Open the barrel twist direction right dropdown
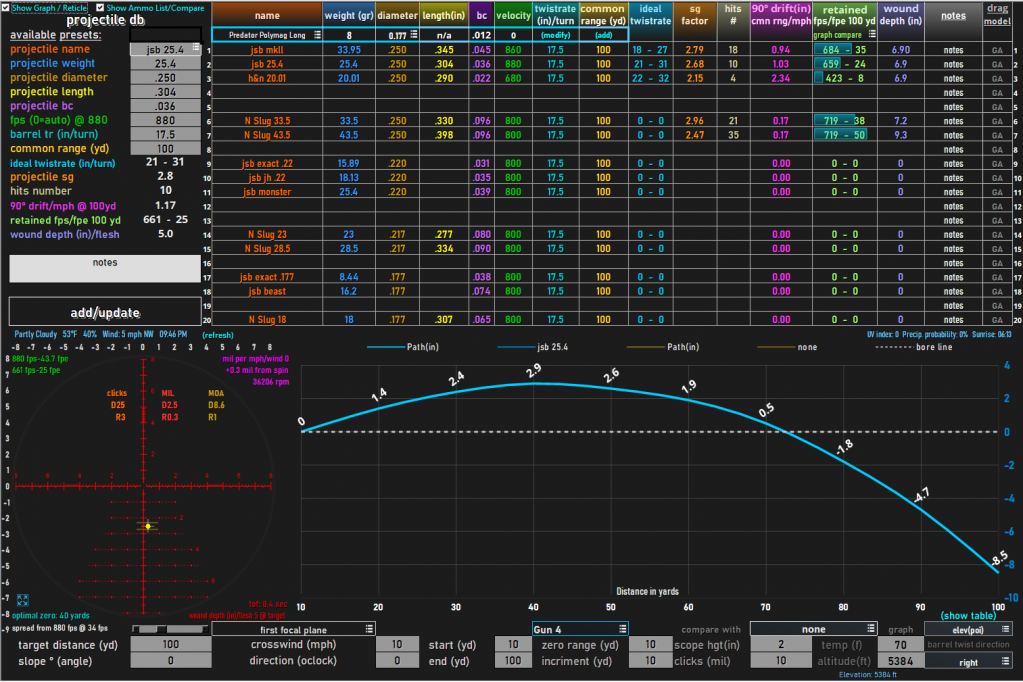Image resolution: width=1023 pixels, height=682 pixels. pyautogui.click(x=1005, y=662)
